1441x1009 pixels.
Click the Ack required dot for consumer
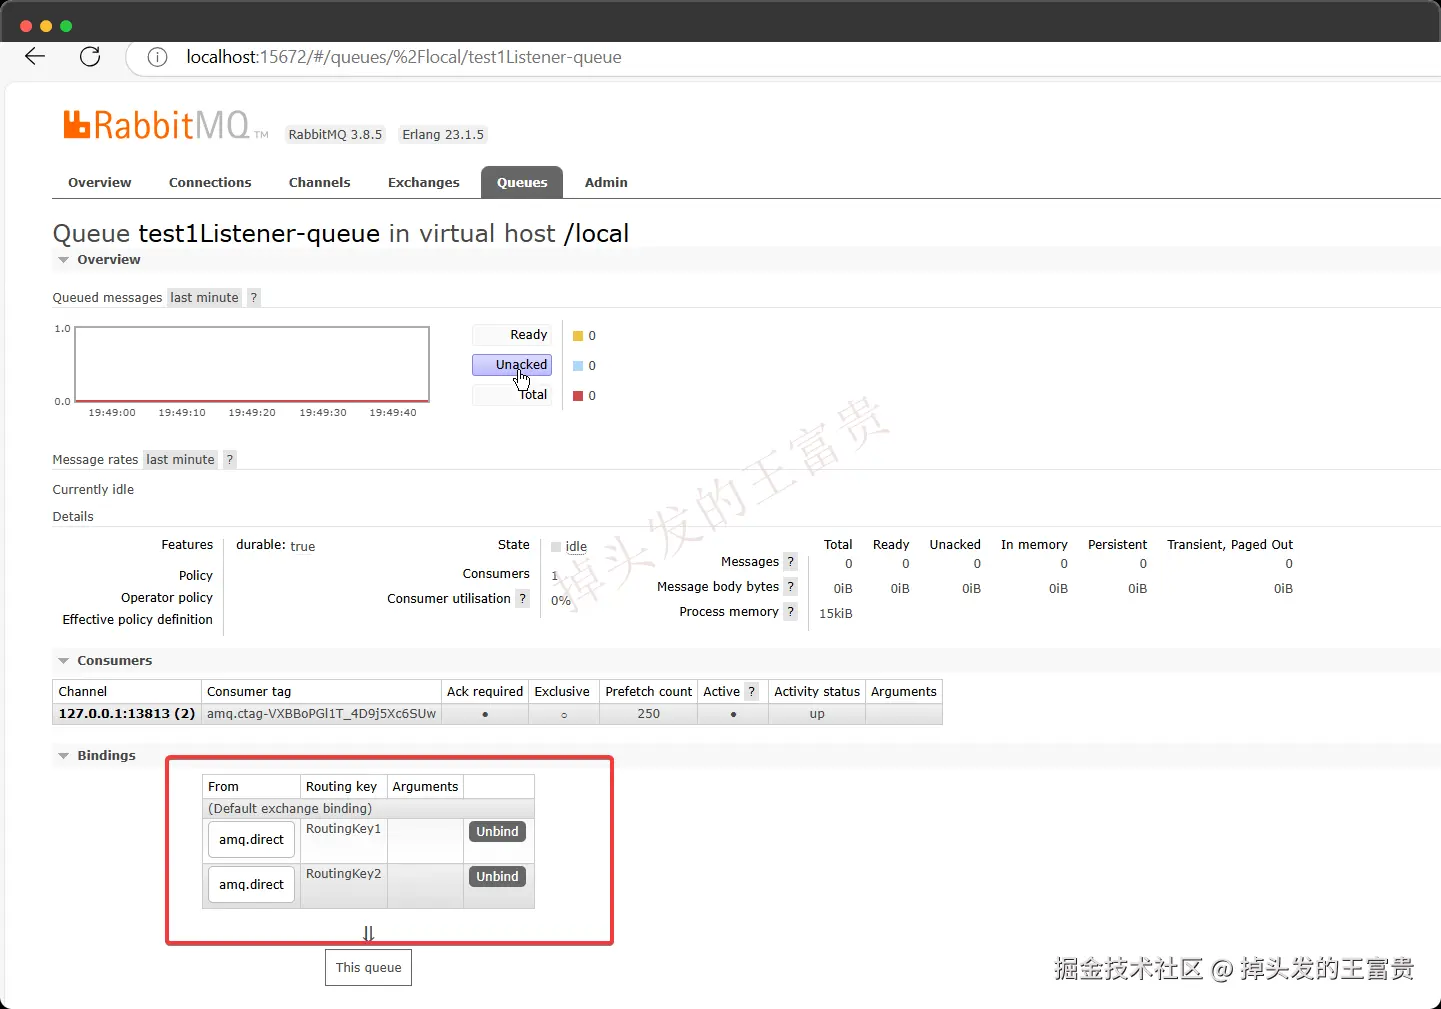tap(485, 714)
